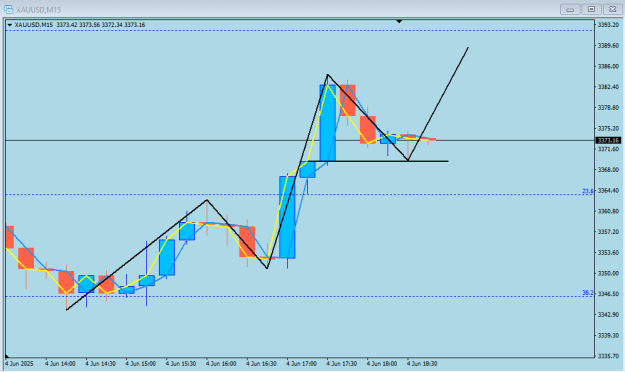Select the 23.6 Fibonacci level label
Image resolution: width=625 pixels, height=372 pixels.
[588, 191]
